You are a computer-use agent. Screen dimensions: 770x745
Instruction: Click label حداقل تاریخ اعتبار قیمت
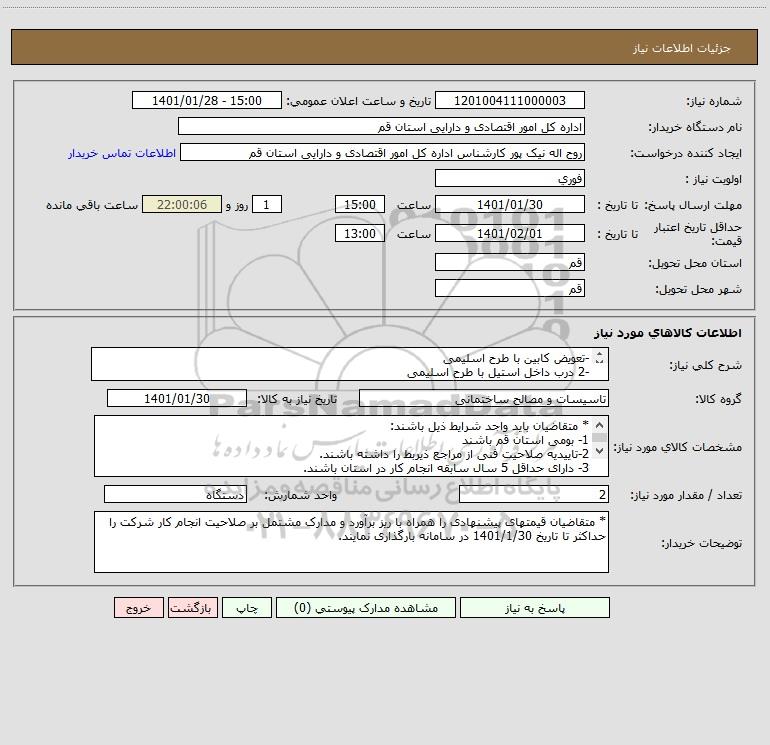697,234
